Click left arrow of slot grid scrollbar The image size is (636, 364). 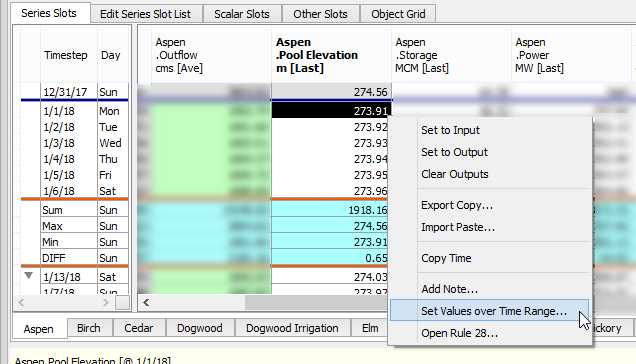pyautogui.click(x=146, y=302)
